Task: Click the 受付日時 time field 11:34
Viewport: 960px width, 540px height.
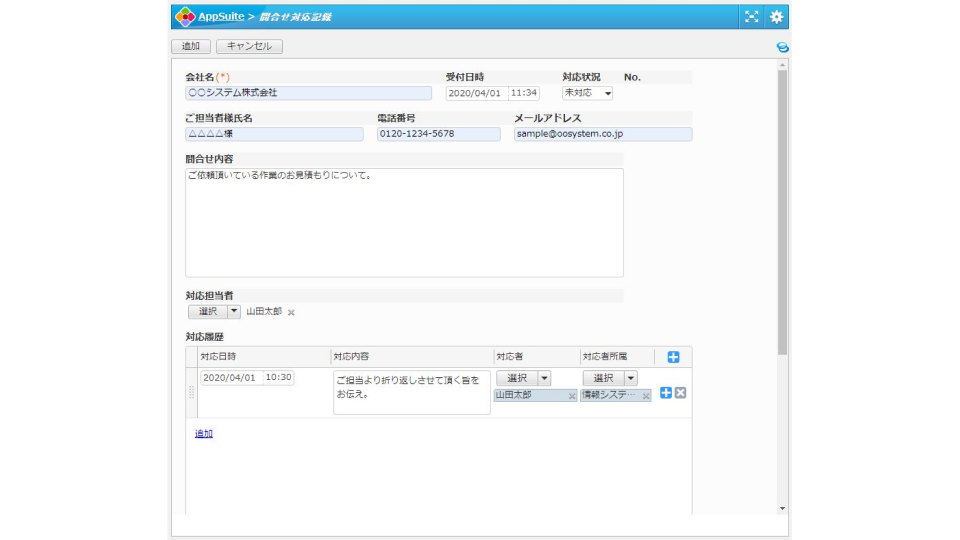Action: pyautogui.click(x=523, y=93)
